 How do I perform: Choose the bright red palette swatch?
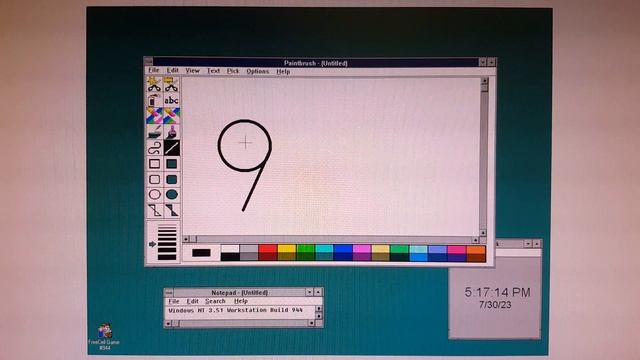pos(268,249)
